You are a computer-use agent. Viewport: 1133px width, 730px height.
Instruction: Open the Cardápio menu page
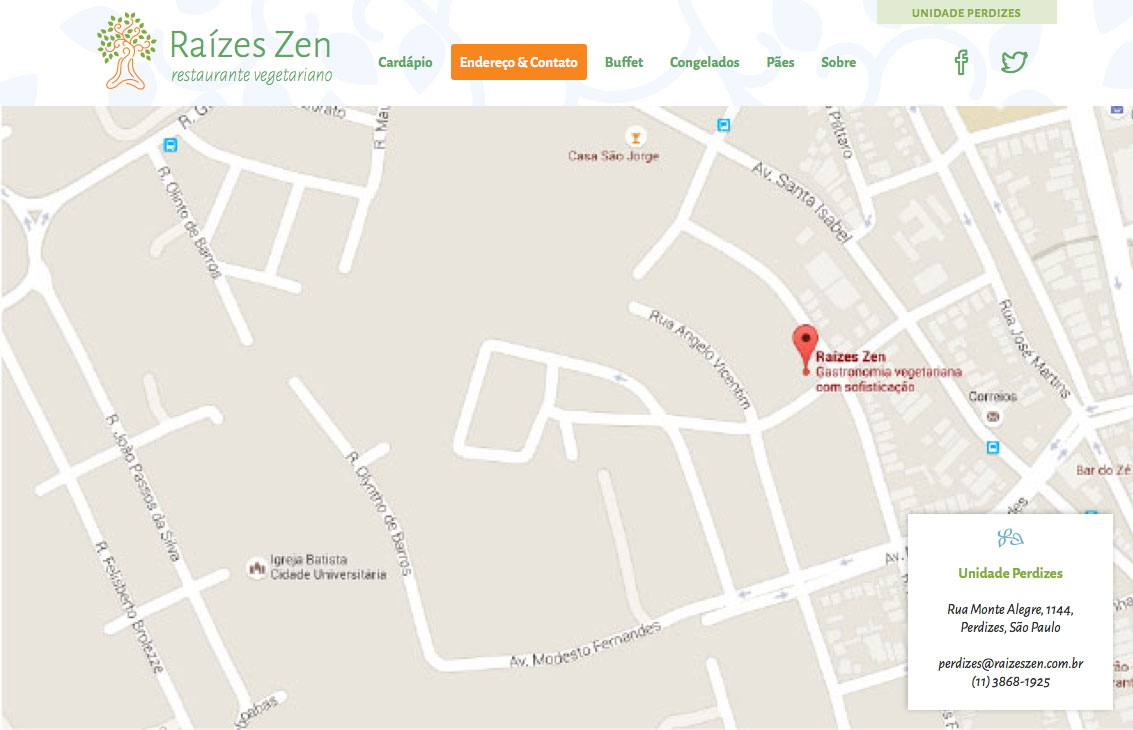point(405,62)
